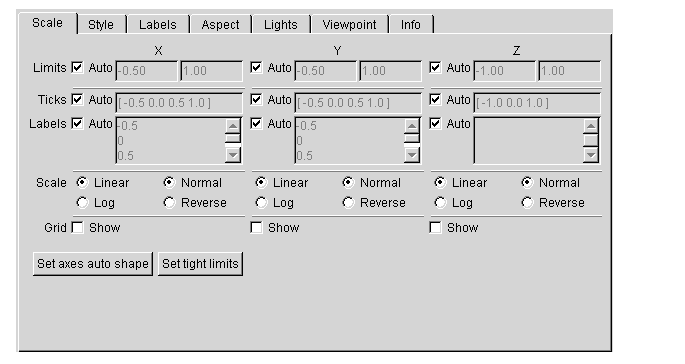Click the up arrow of Z labels scrollbar

coord(591,126)
